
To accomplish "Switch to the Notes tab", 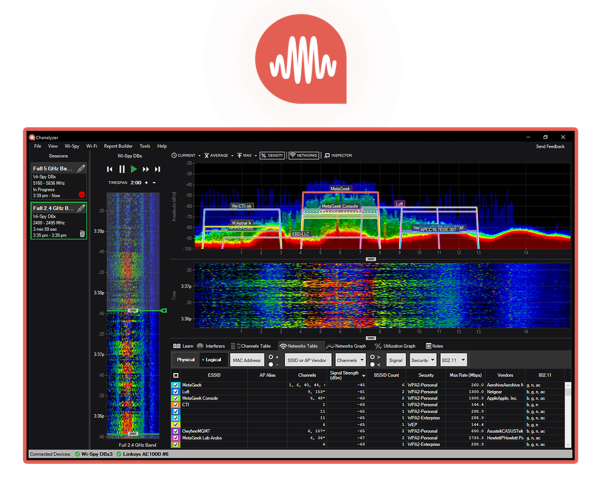I will [x=435, y=346].
